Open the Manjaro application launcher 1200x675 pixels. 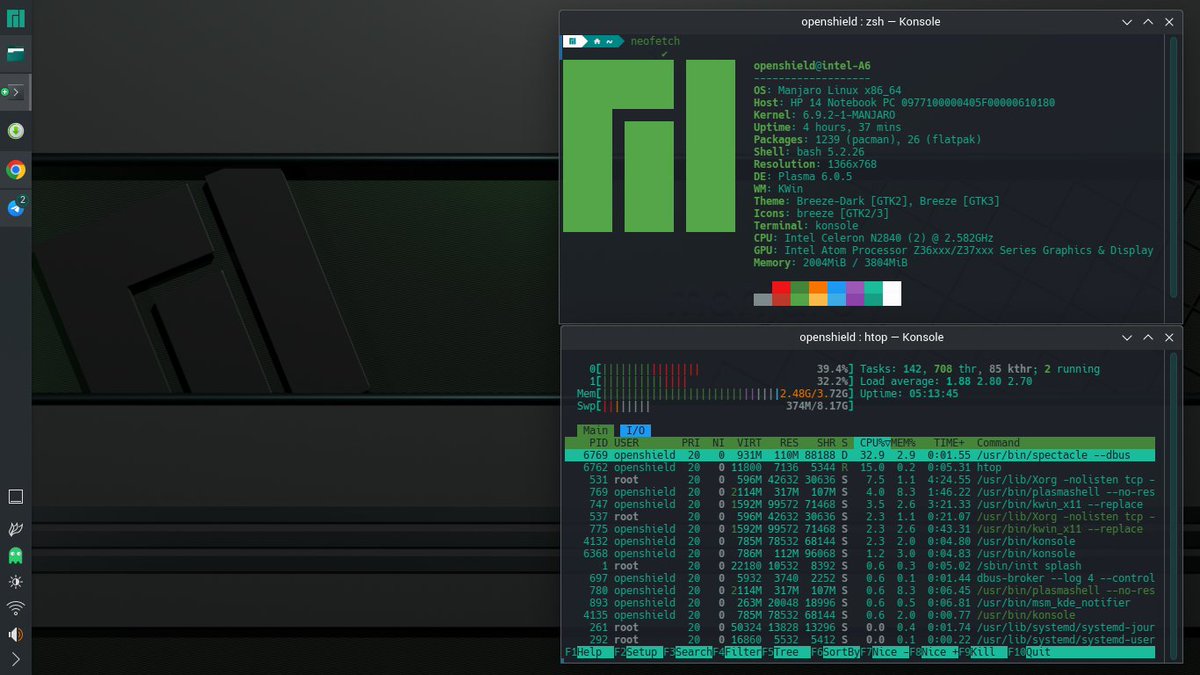pyautogui.click(x=16, y=17)
